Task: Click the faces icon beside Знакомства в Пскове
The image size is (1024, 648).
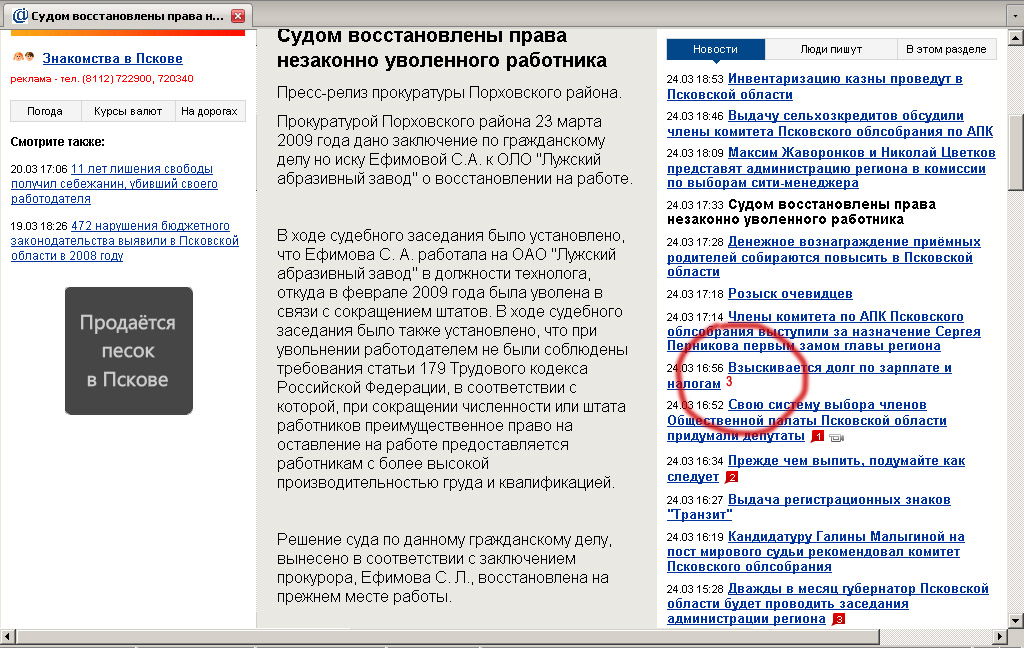Action: point(24,57)
